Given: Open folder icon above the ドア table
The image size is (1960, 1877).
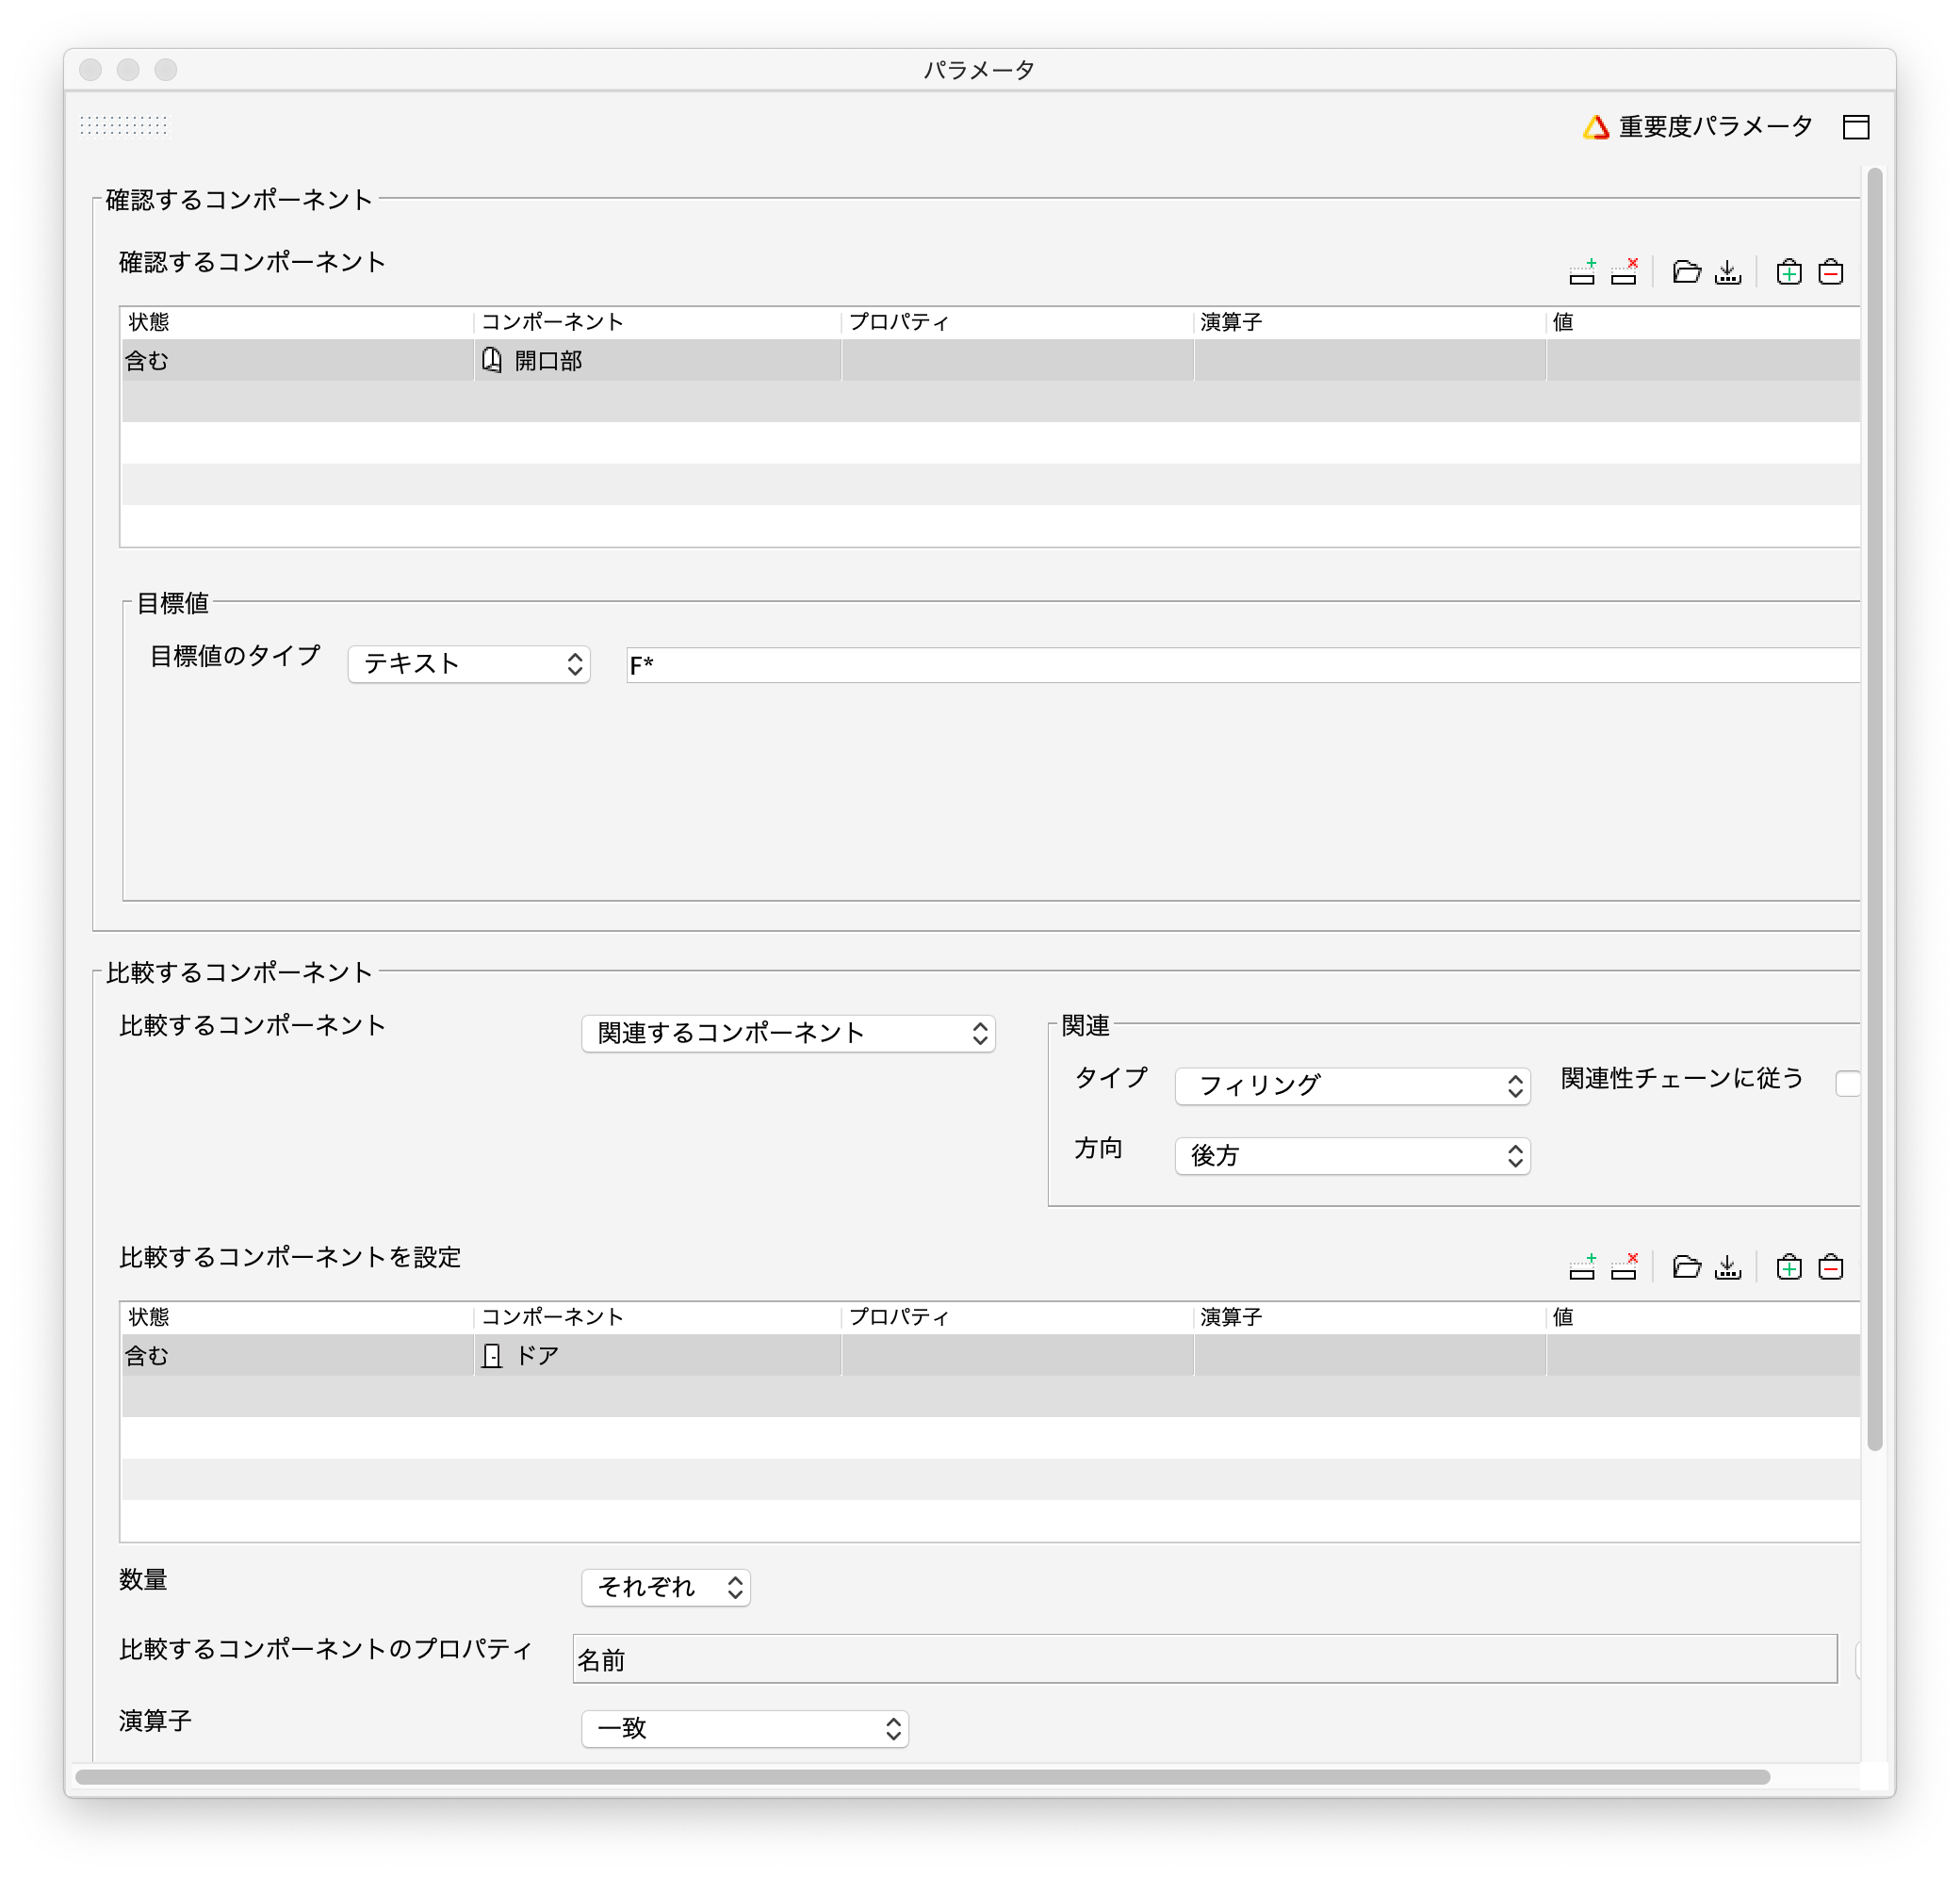Looking at the screenshot, I should click(x=1686, y=1268).
